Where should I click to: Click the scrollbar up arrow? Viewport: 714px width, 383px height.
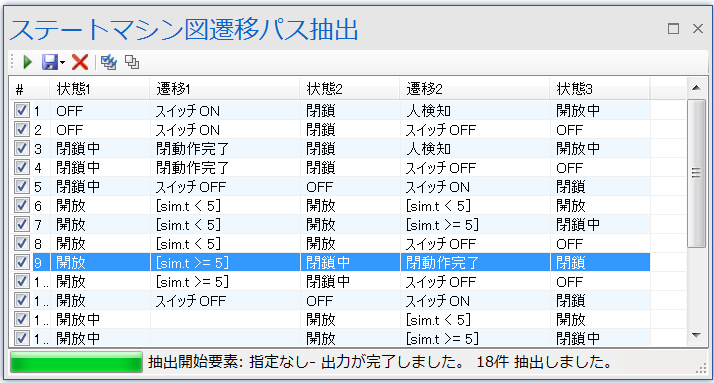coord(696,87)
